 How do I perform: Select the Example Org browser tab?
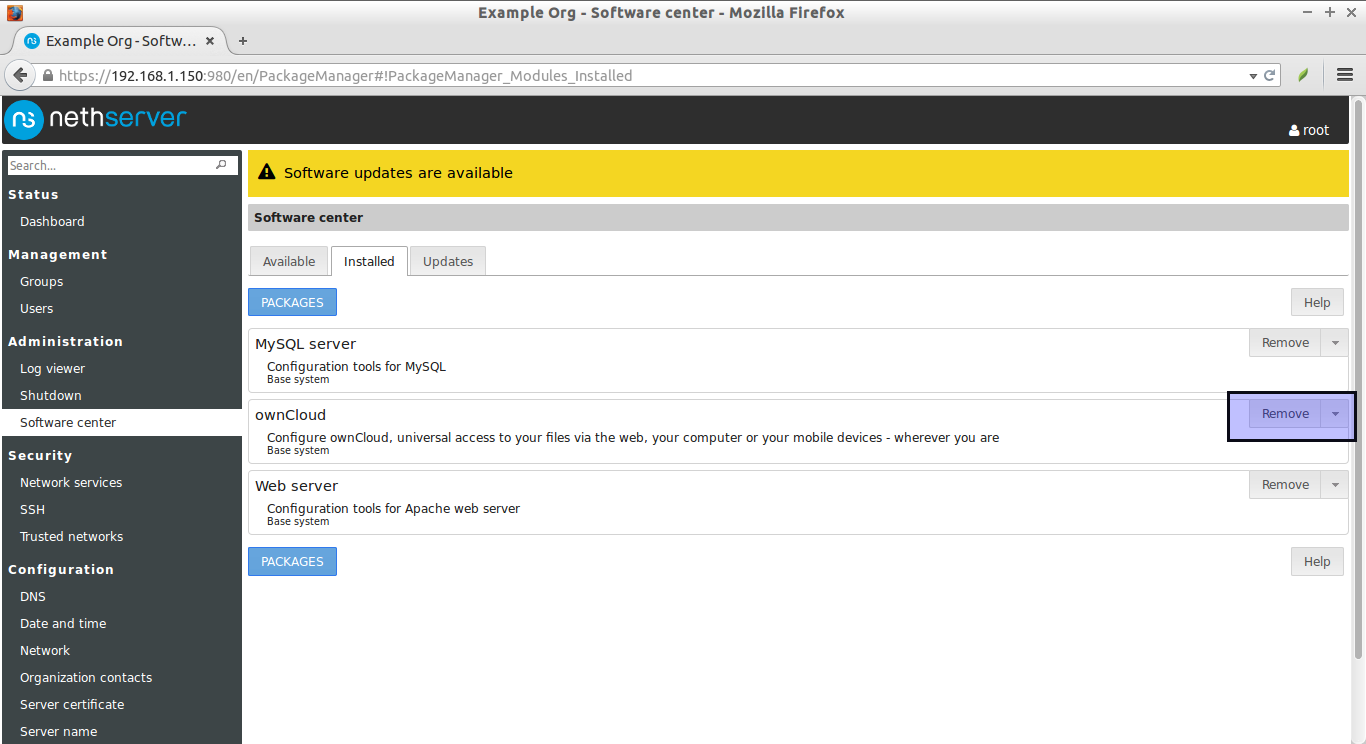(120, 41)
